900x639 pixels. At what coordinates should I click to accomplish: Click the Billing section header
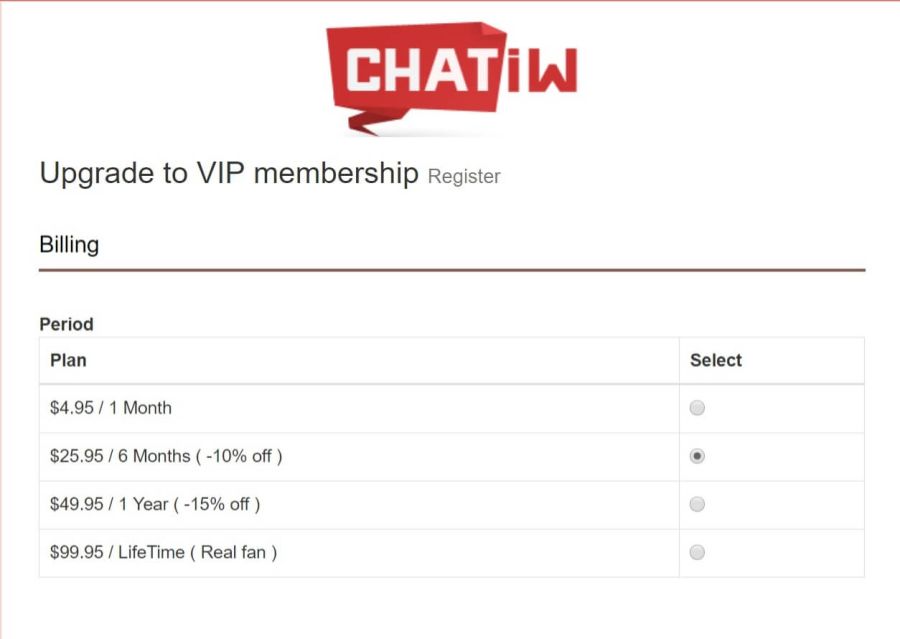point(69,244)
